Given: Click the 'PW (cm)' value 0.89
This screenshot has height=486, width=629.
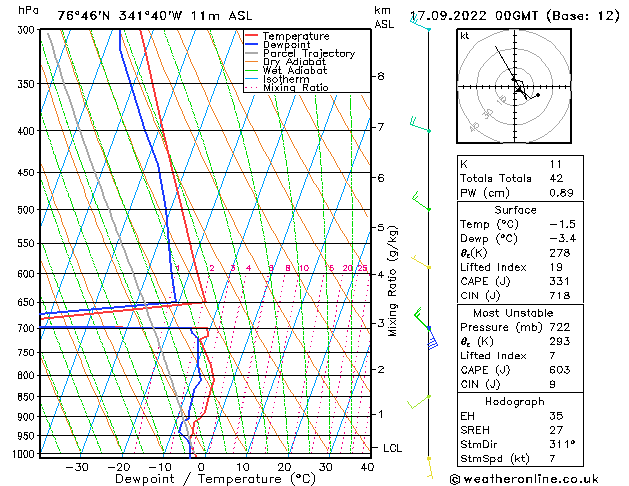Looking at the screenshot, I should tap(561, 193).
